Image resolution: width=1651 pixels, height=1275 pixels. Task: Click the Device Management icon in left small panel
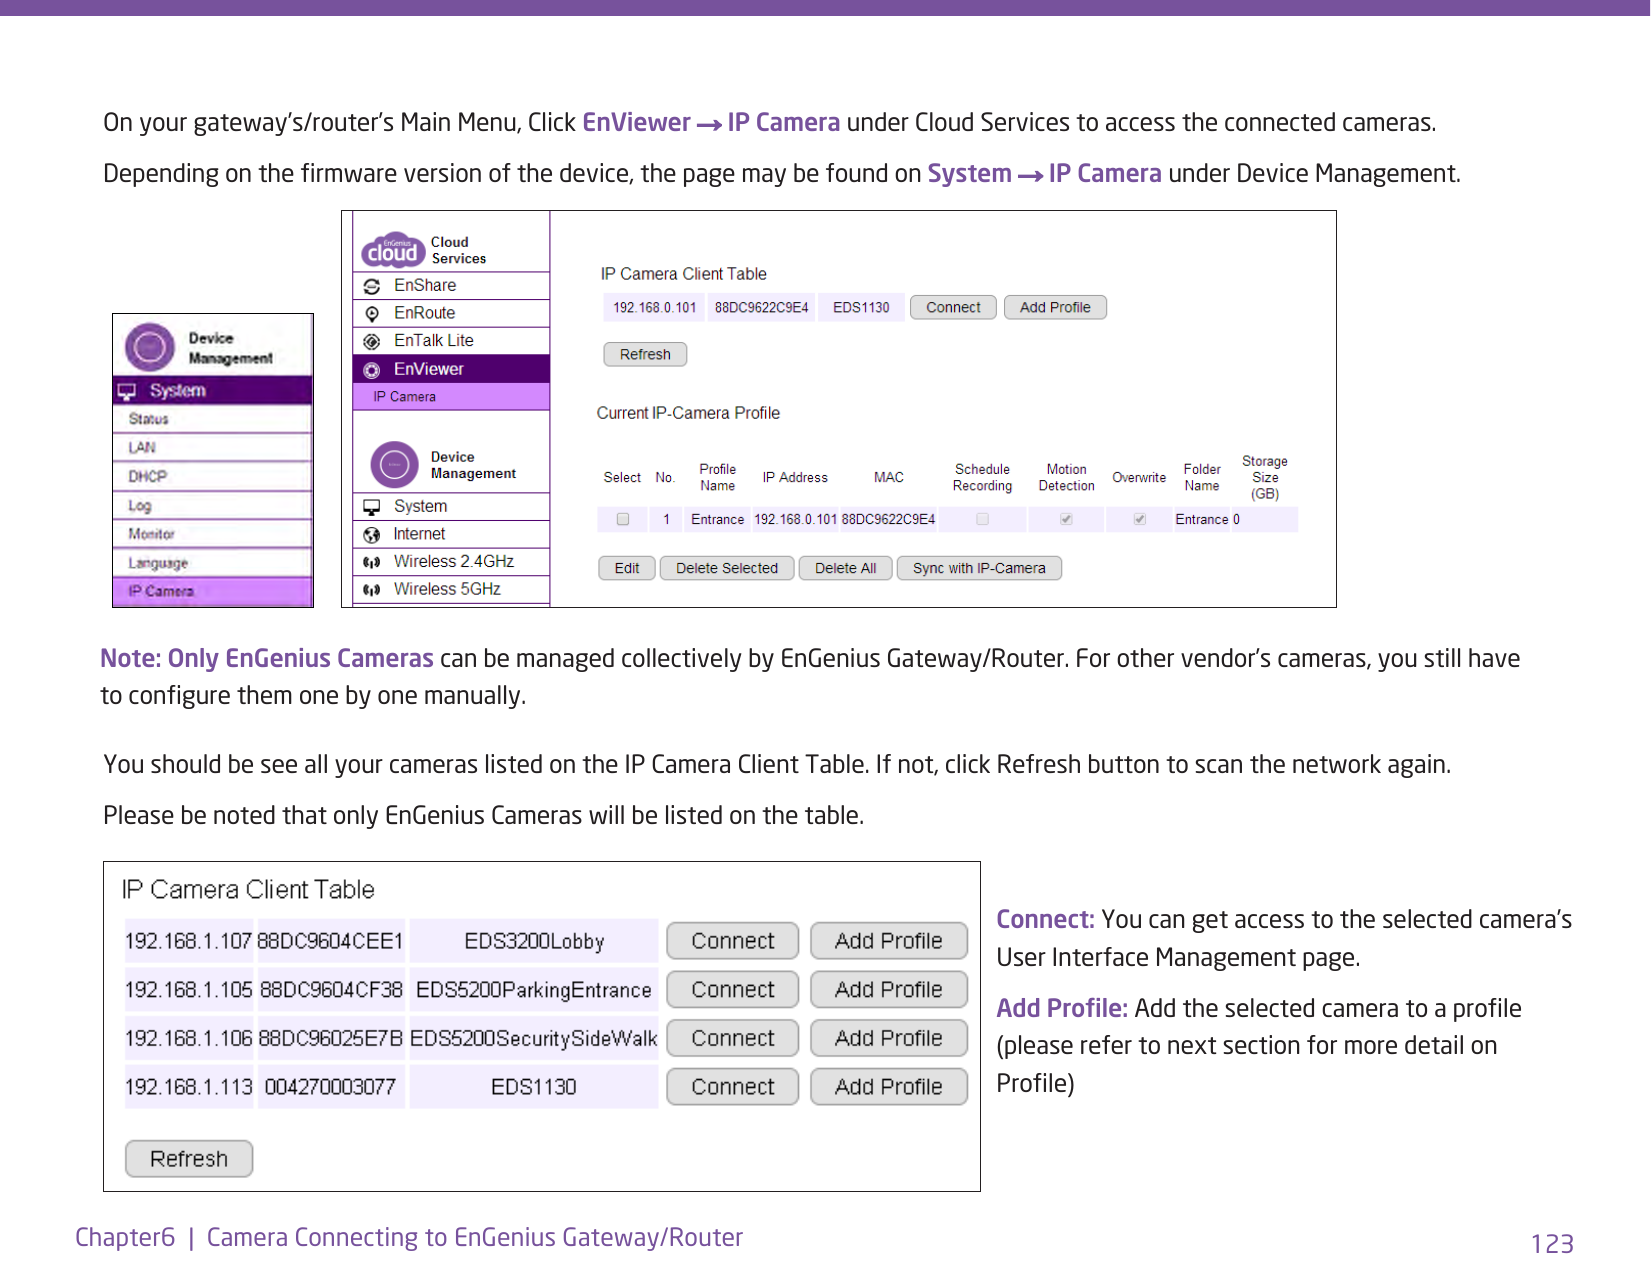click(x=150, y=347)
